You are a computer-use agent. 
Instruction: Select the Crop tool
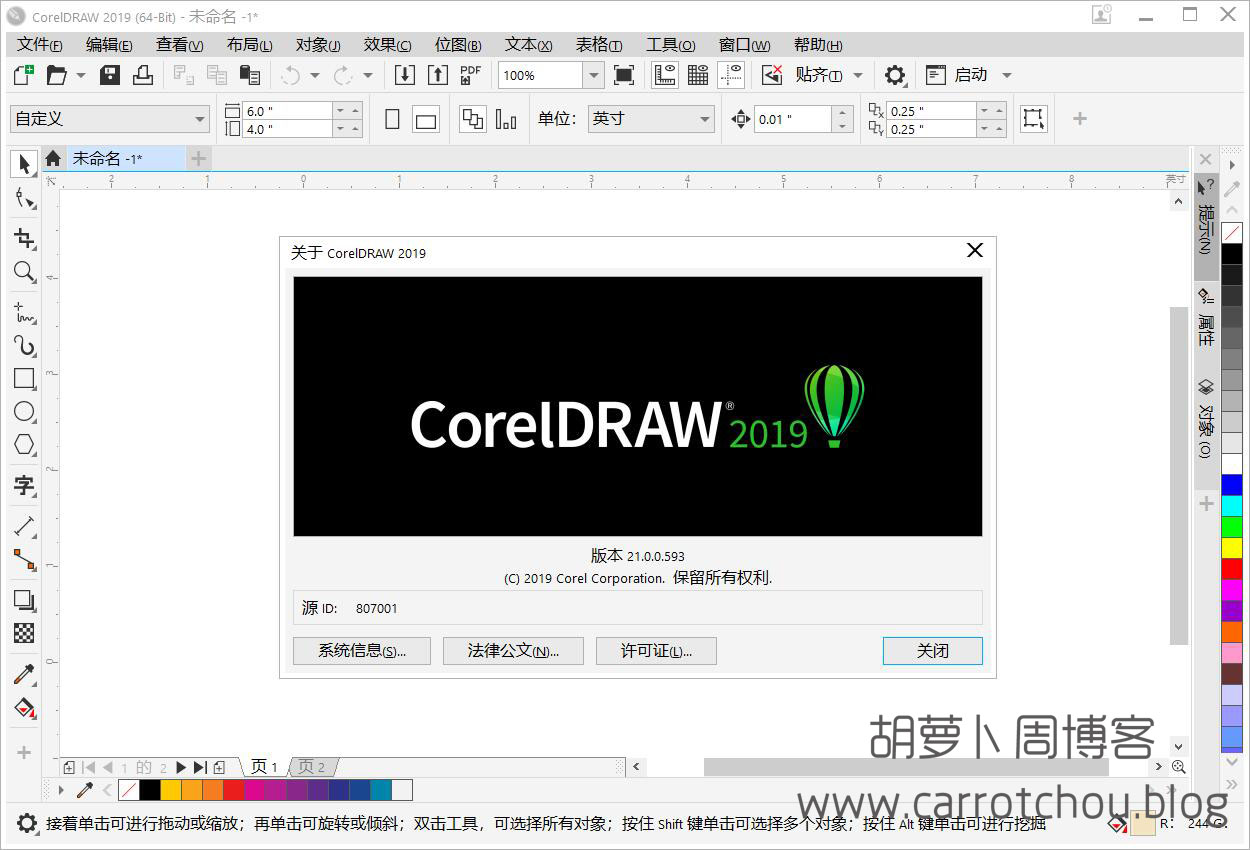(24, 238)
